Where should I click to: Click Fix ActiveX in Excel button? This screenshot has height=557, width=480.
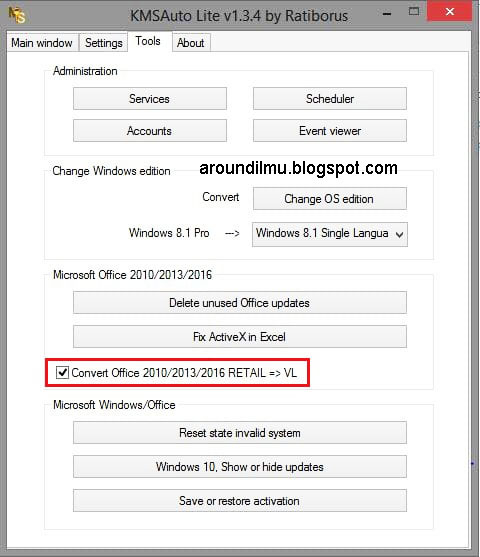coord(240,336)
